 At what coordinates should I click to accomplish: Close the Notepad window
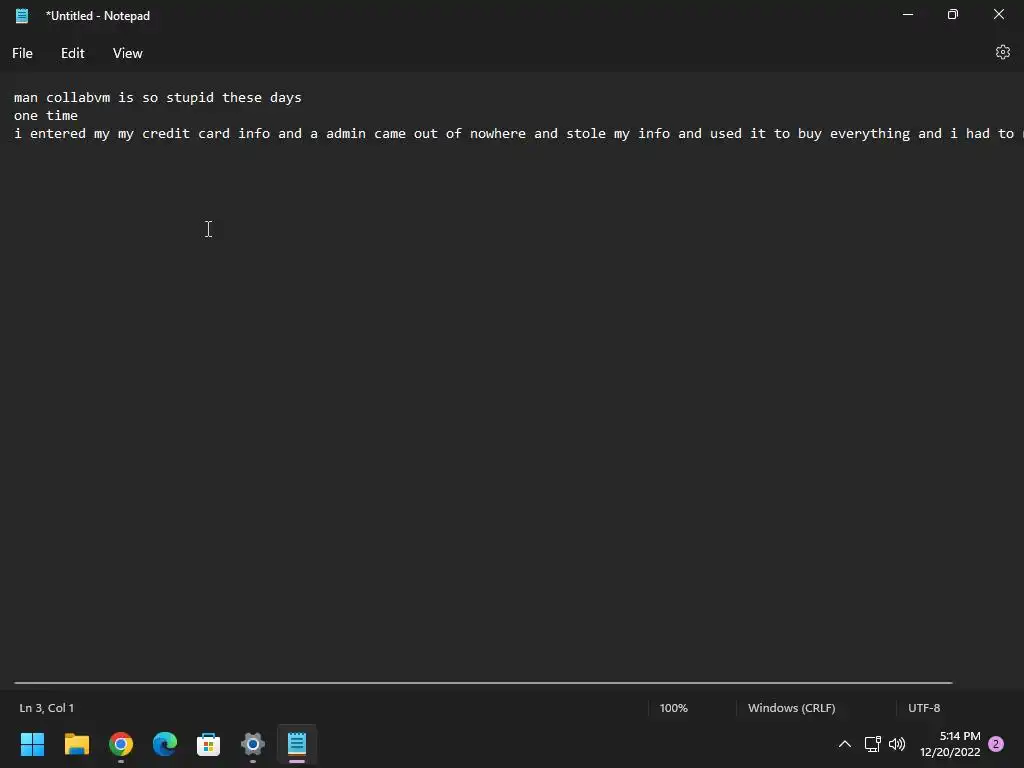click(999, 14)
